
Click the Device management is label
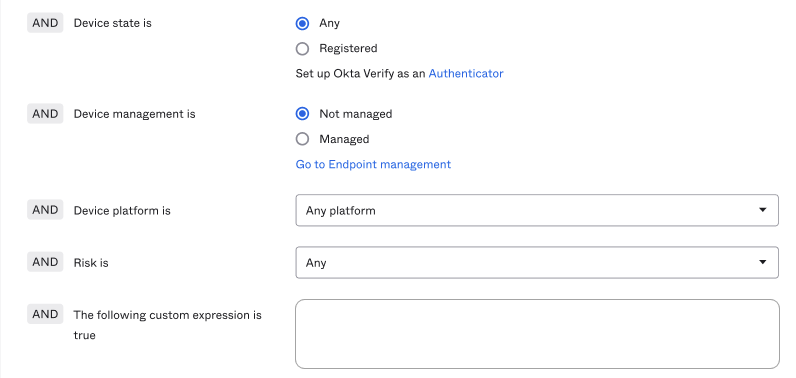(x=135, y=114)
